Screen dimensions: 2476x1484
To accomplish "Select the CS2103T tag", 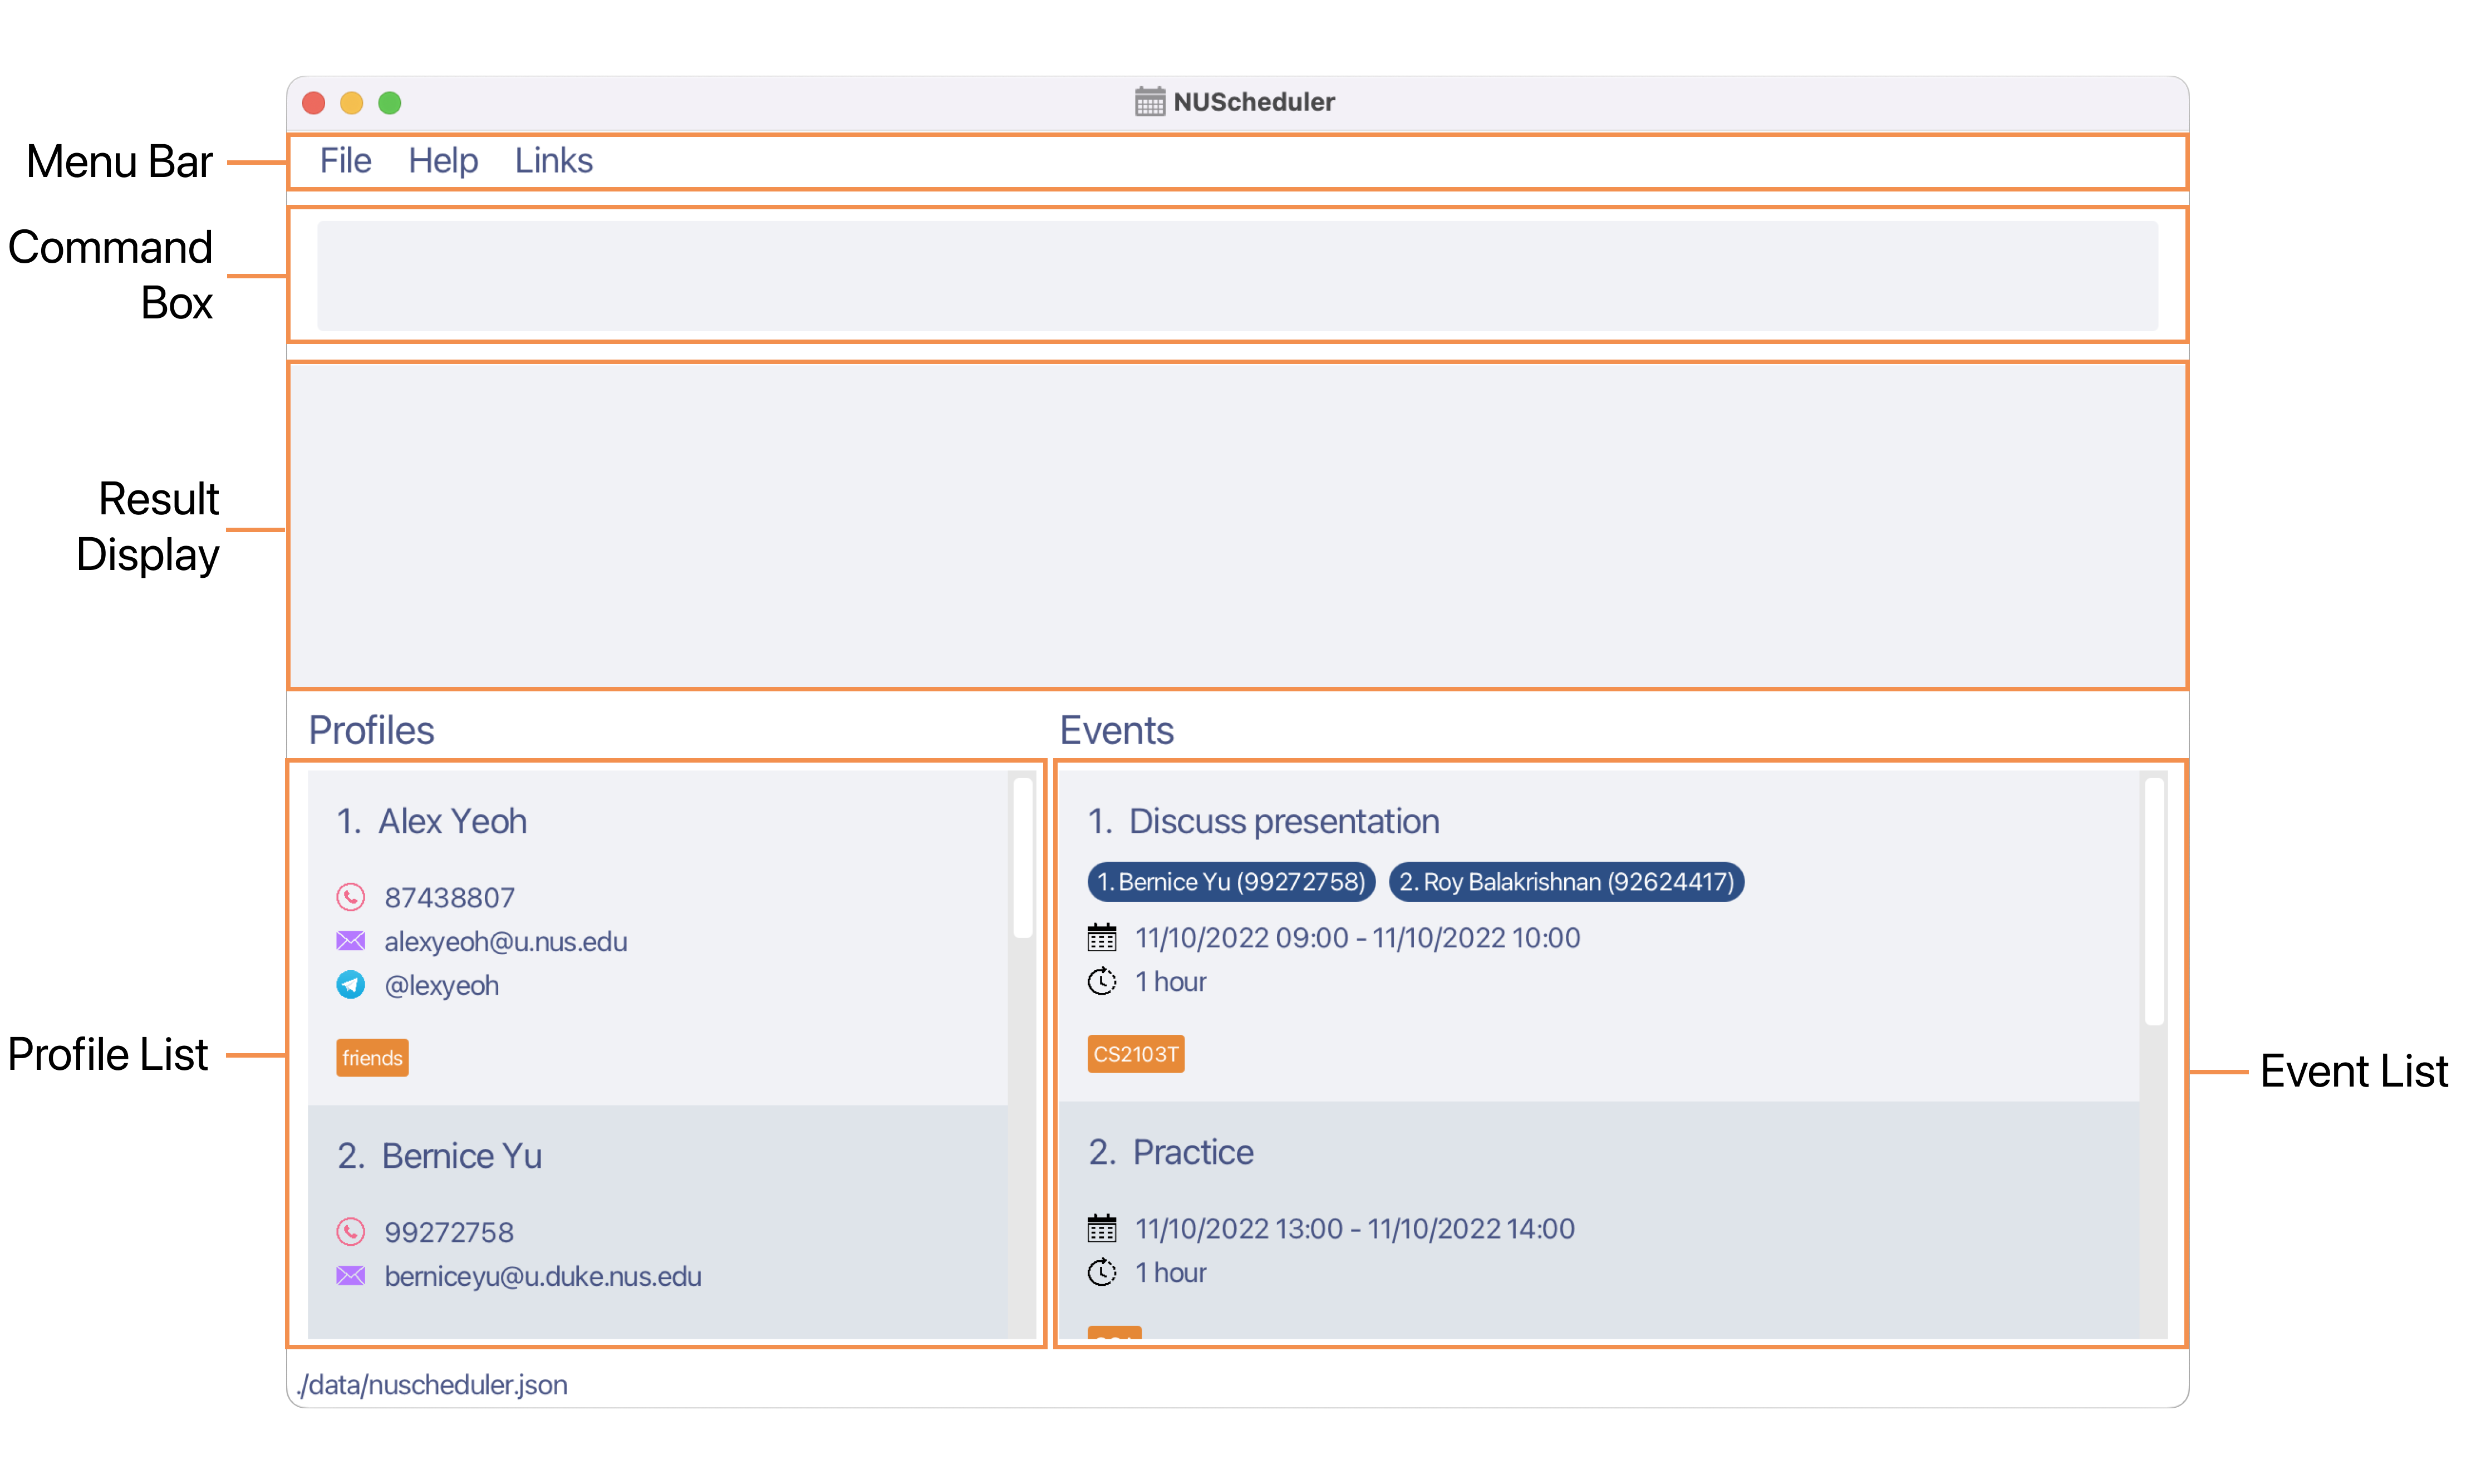I will [x=1136, y=1054].
